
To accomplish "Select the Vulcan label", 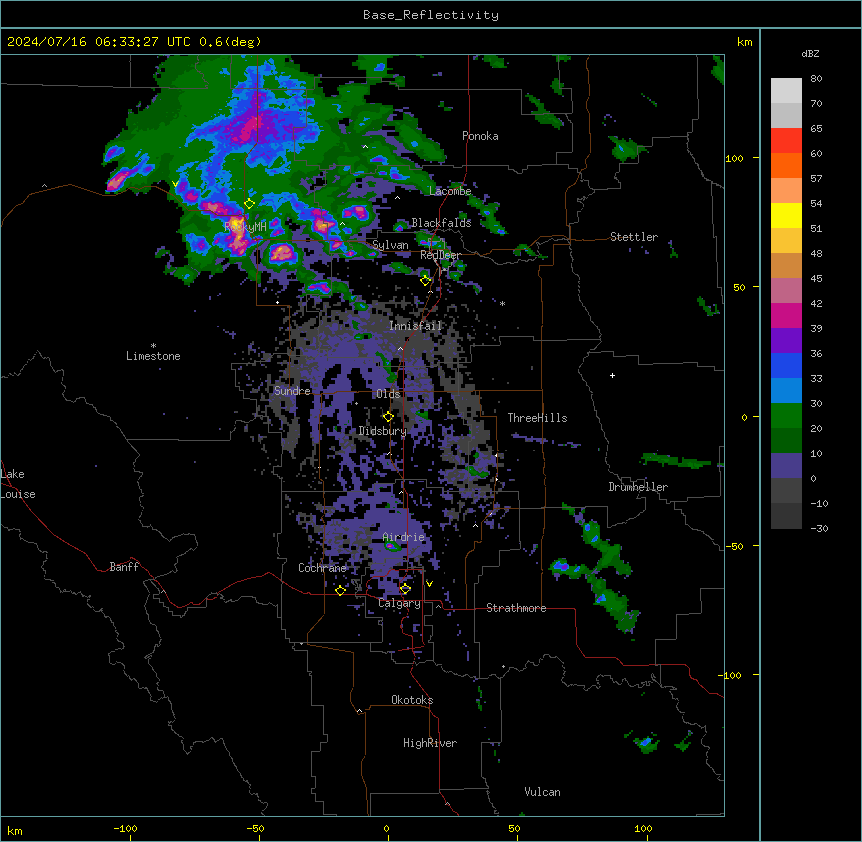I will click(542, 792).
